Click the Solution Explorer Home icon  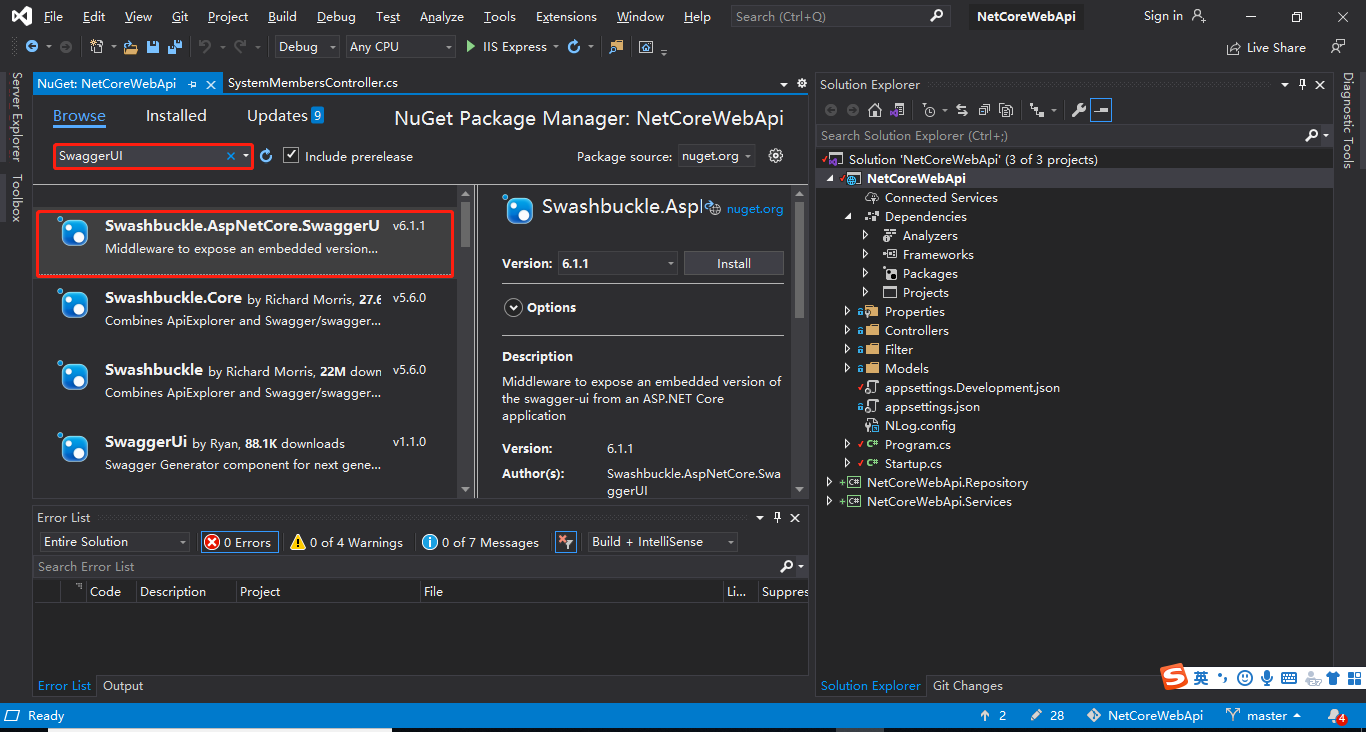click(x=875, y=110)
